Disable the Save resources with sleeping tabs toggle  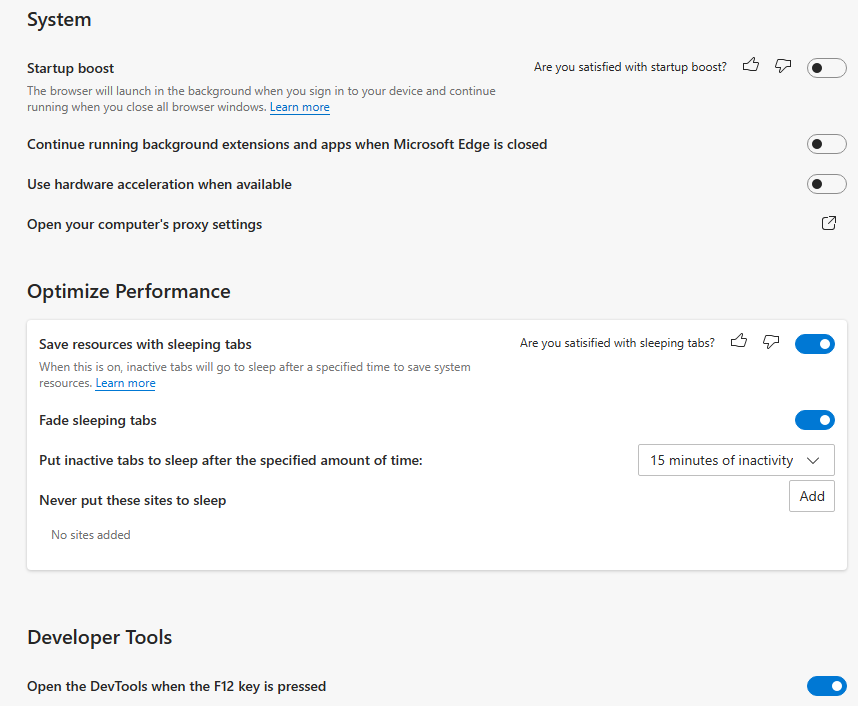tap(815, 343)
